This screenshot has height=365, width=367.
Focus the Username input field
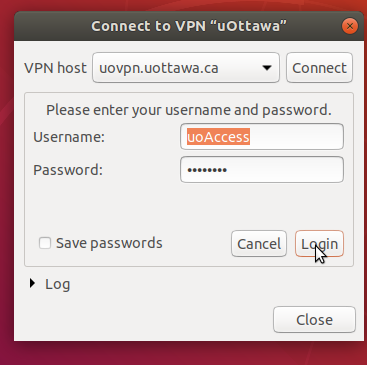pos(262,137)
